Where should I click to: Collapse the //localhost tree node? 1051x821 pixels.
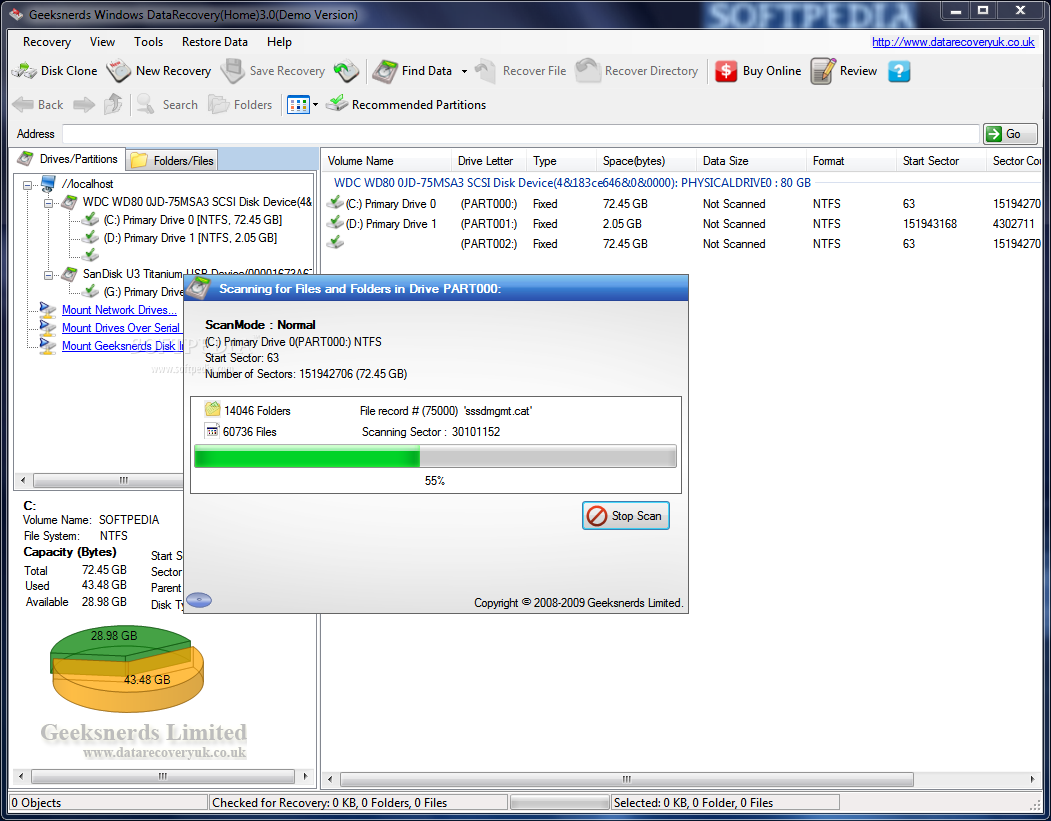(27, 184)
